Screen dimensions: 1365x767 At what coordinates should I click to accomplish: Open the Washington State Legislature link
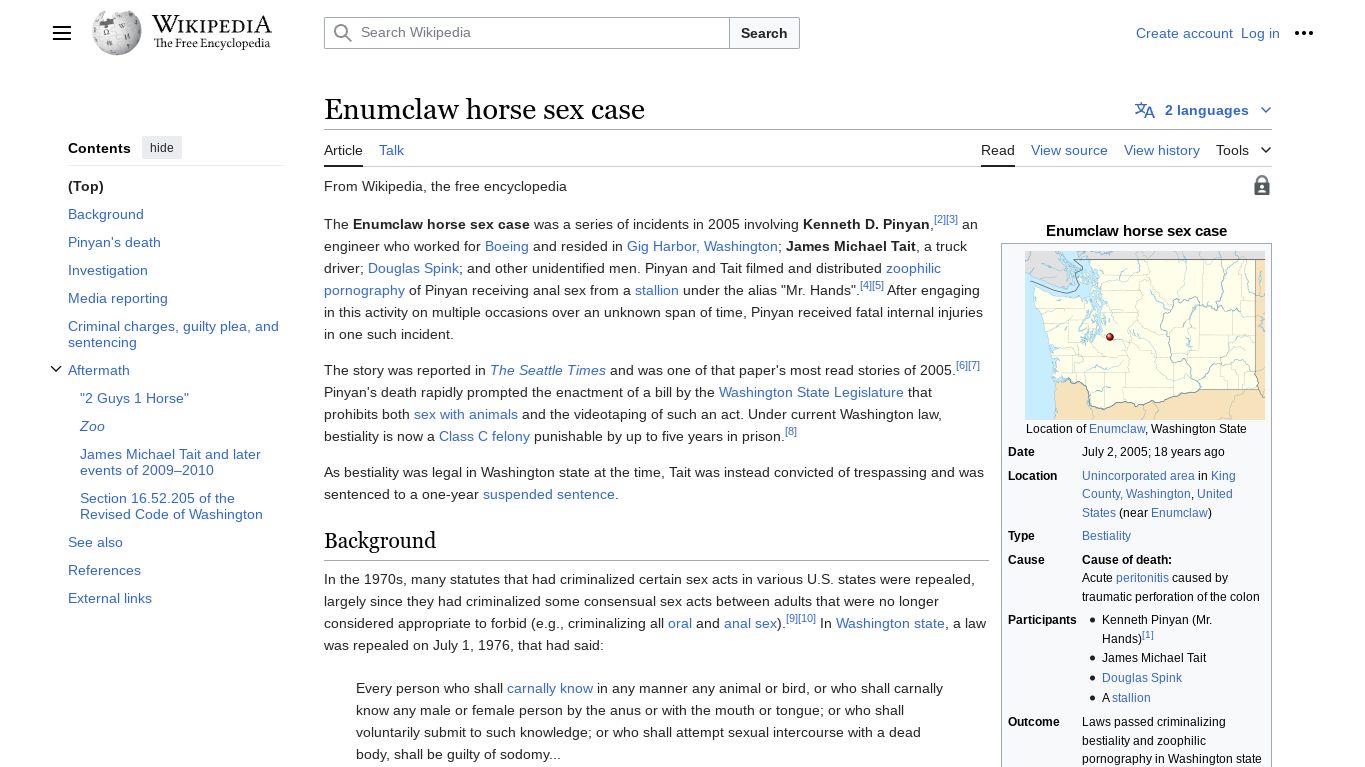point(811,392)
